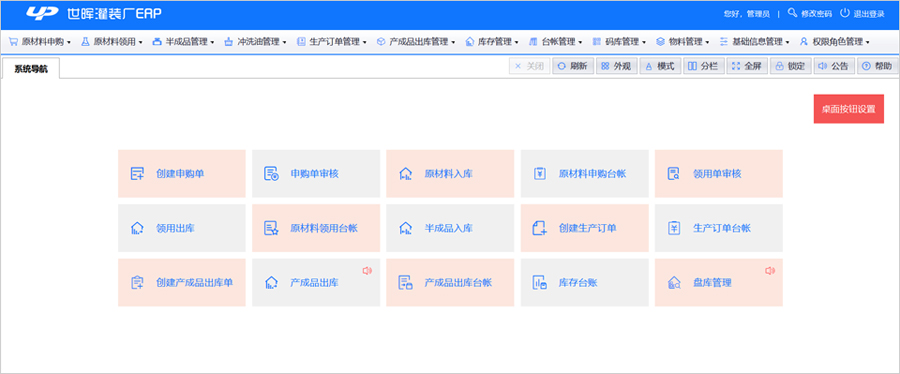The image size is (900, 374).
Task: Click the 刷新 refresh button
Action: click(x=573, y=66)
